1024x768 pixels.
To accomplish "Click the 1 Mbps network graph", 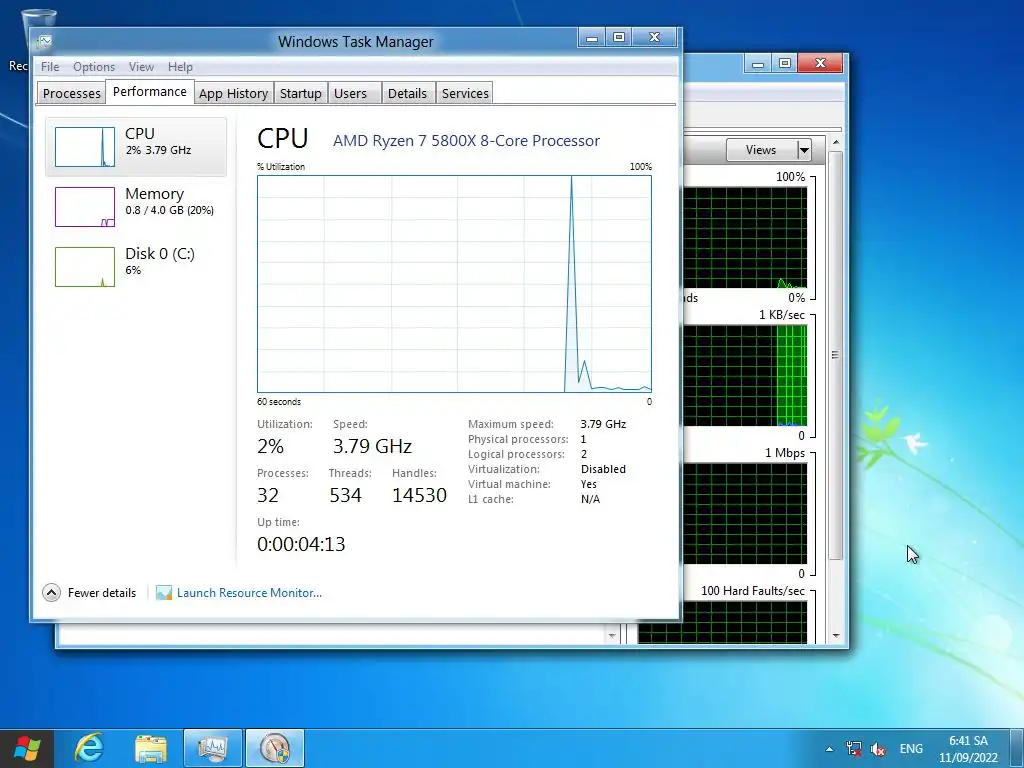I will pos(745,513).
